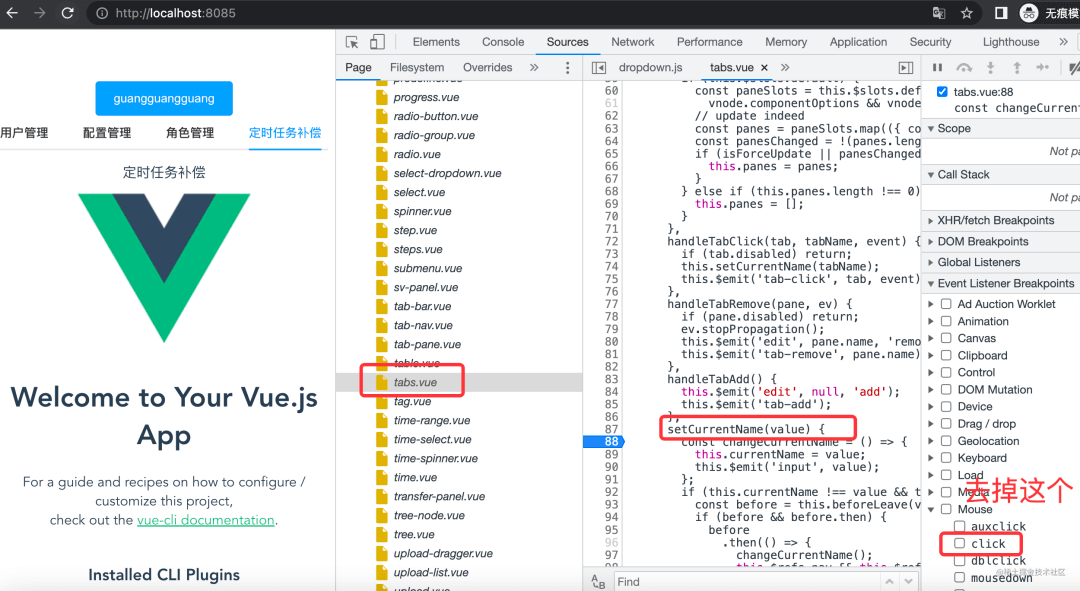Toggle the Mouse category checkbox
1080x591 pixels.
(x=946, y=509)
